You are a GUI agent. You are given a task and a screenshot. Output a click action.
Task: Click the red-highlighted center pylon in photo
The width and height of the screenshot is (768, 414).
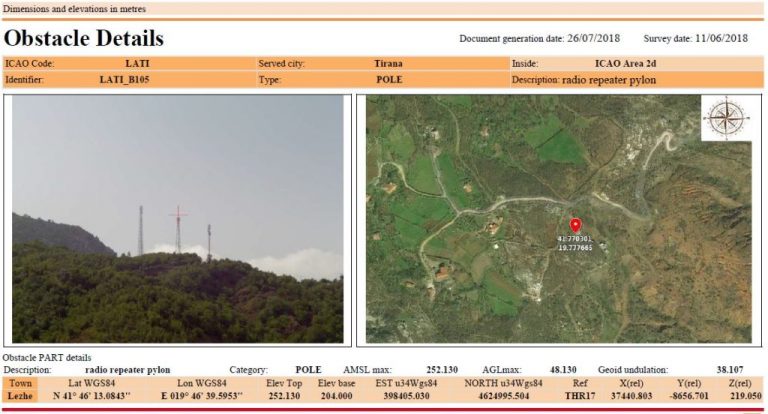(178, 228)
